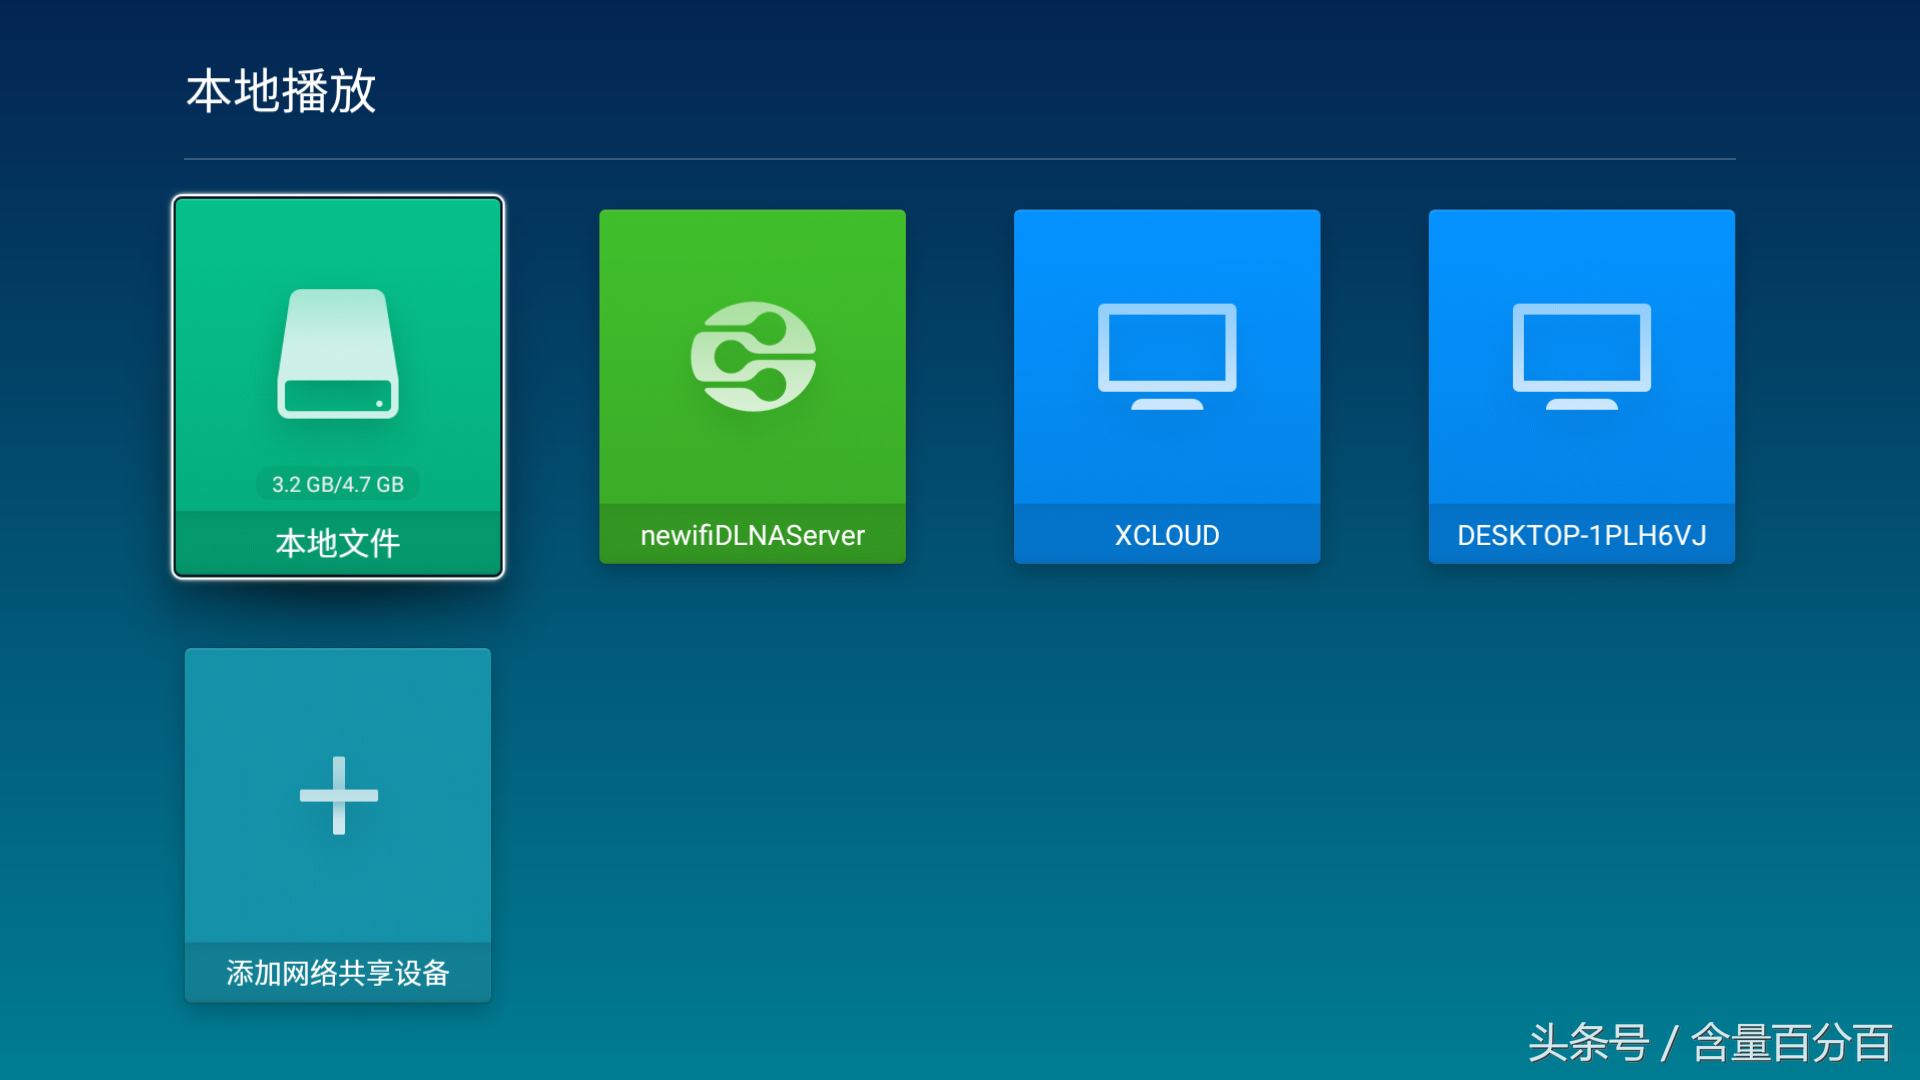
Task: Open the 本地文件 tile label
Action: 338,543
